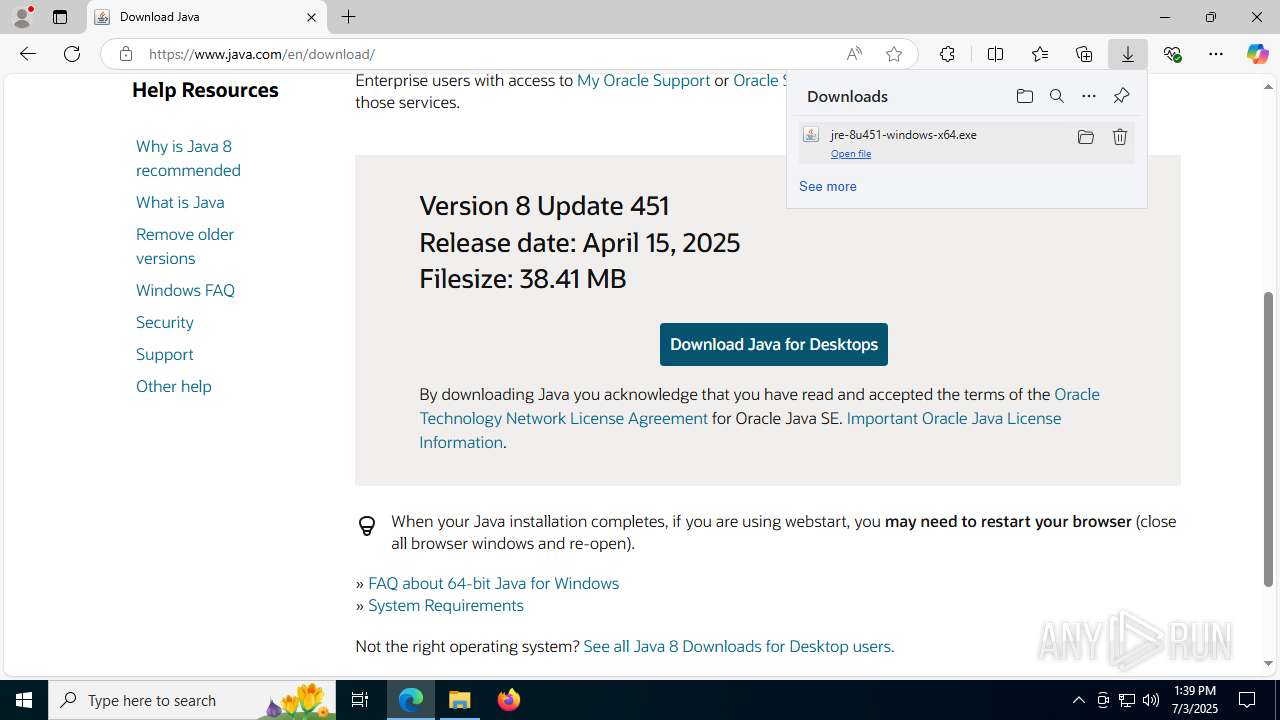Open Security help link

pyautogui.click(x=165, y=322)
